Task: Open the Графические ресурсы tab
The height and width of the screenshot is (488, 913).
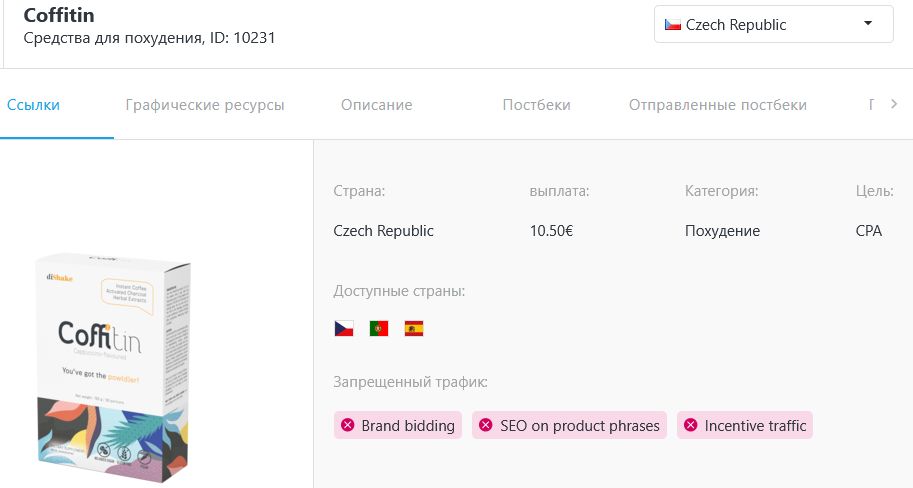Action: click(205, 105)
